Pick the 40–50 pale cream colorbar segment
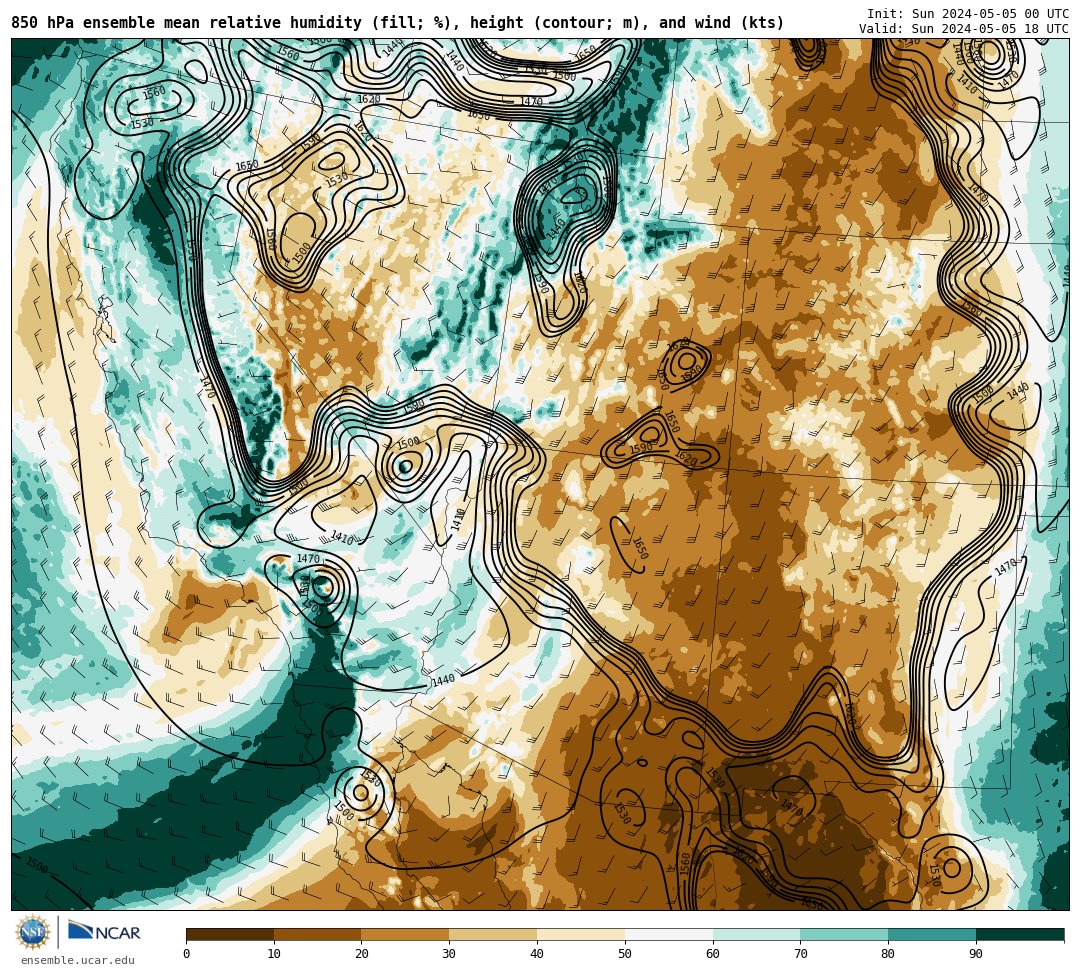The image size is (1080, 973). point(581,934)
